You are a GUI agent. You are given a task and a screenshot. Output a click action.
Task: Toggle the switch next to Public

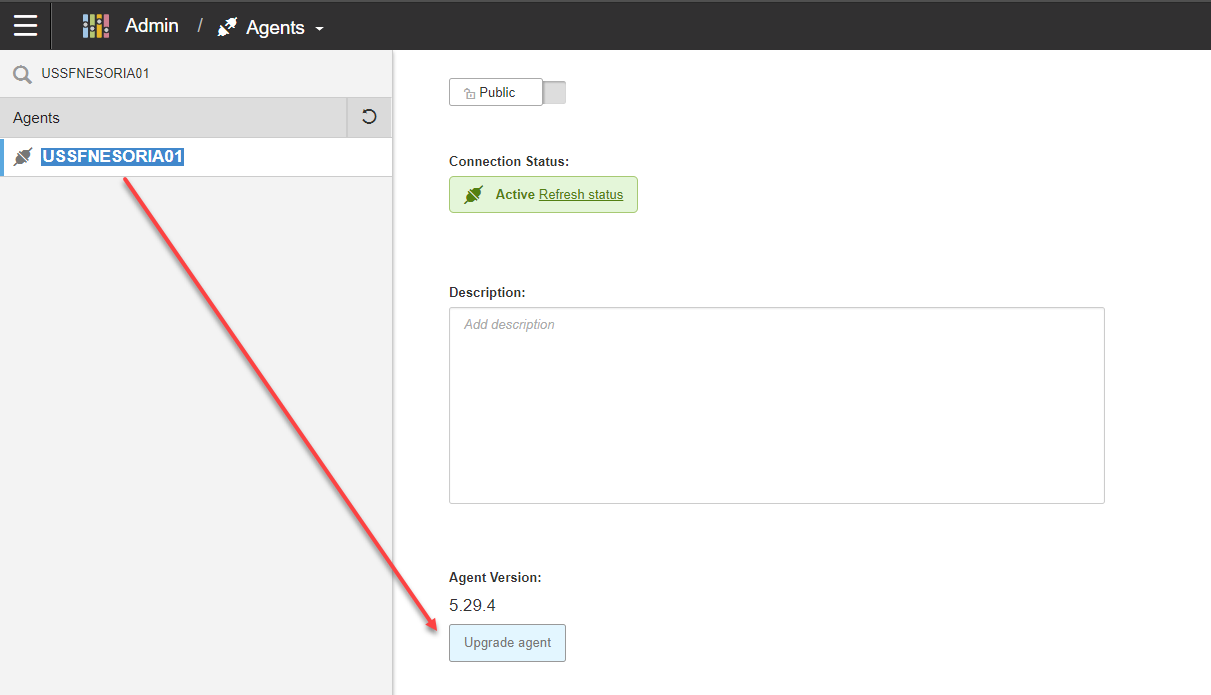pos(554,93)
